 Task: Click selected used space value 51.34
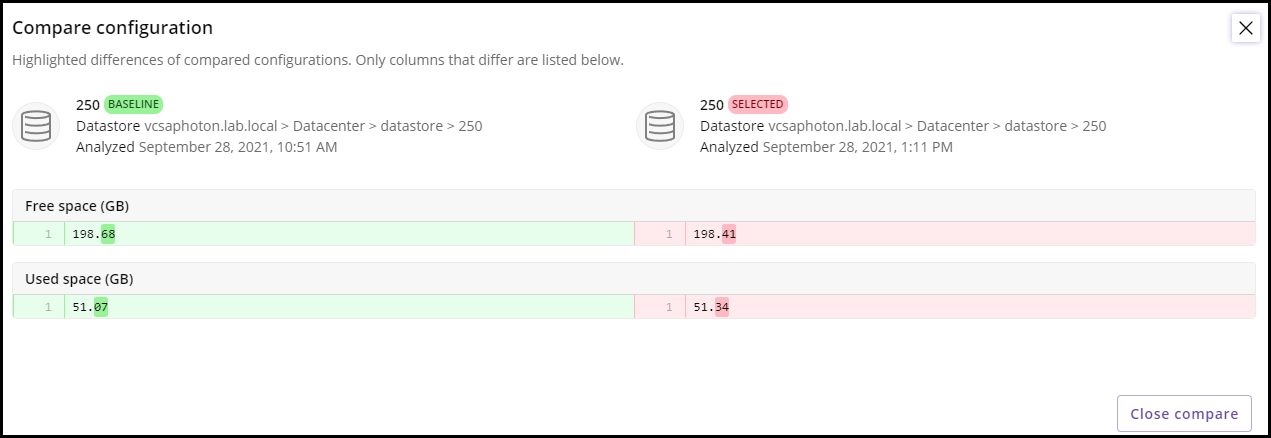coord(711,307)
